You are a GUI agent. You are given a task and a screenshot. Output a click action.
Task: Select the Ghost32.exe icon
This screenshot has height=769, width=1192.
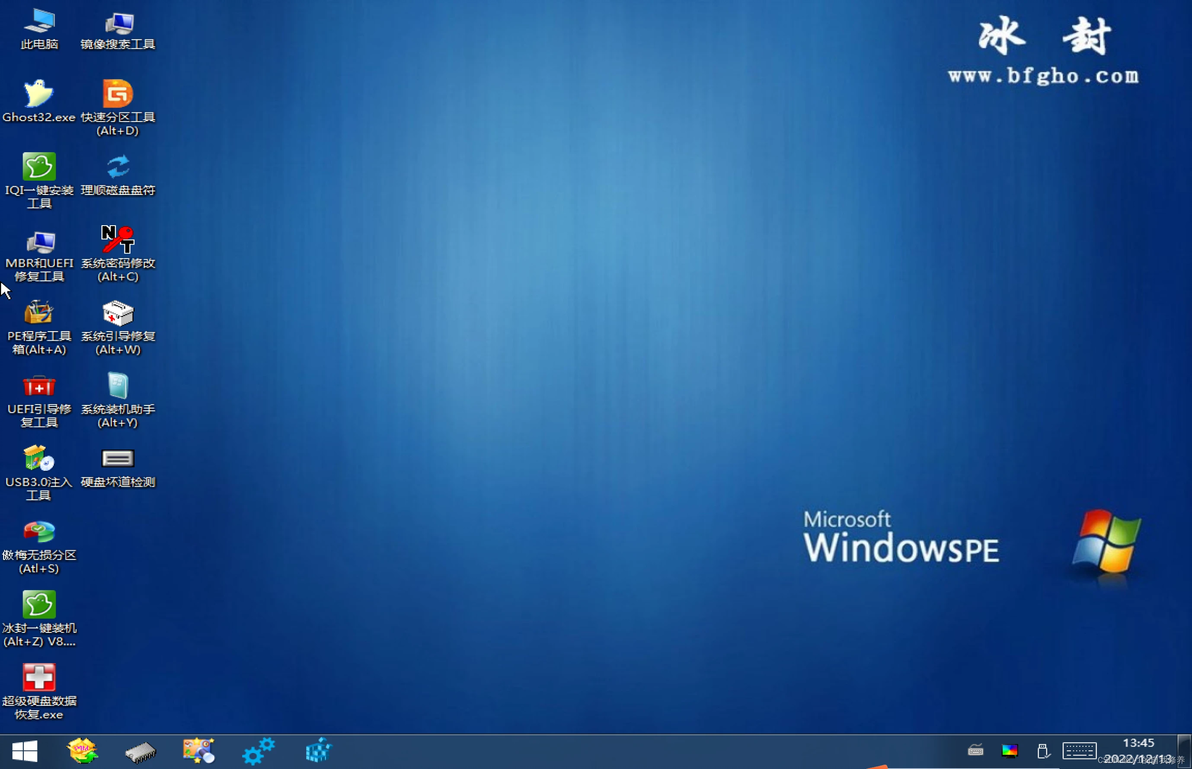tap(39, 101)
